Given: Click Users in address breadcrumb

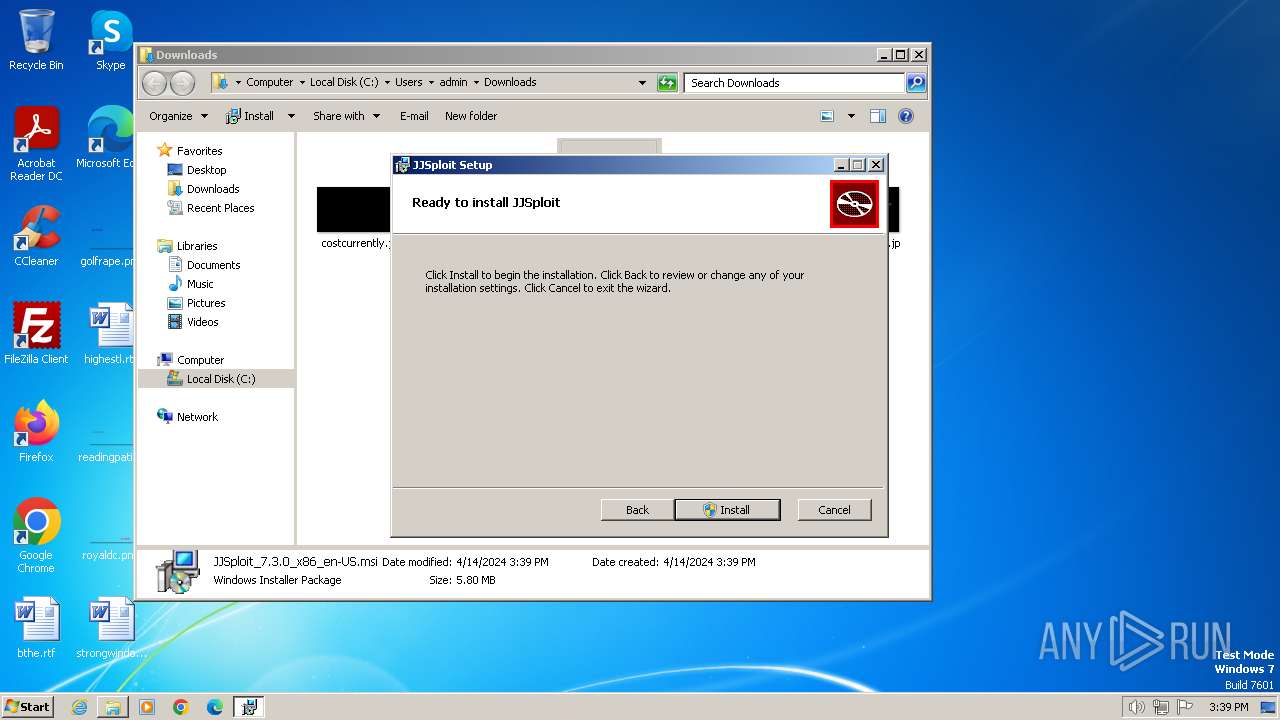Looking at the screenshot, I should 408,82.
